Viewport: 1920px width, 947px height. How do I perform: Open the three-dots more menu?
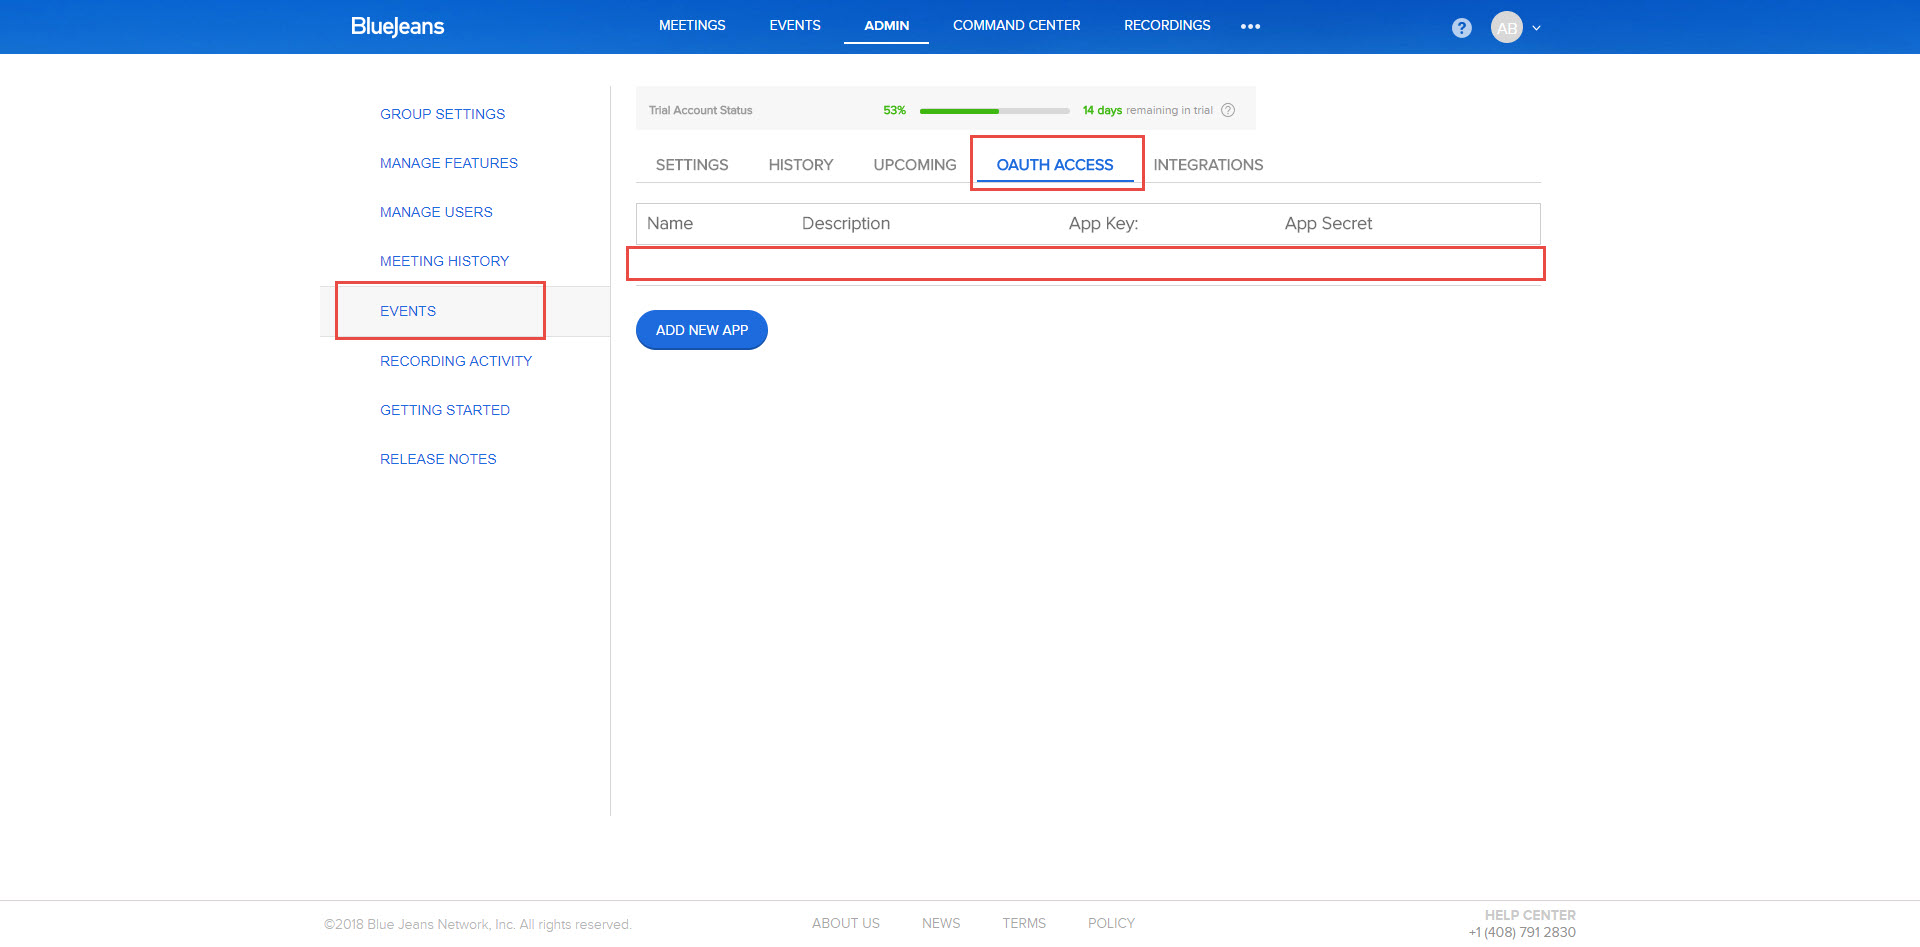1250,26
